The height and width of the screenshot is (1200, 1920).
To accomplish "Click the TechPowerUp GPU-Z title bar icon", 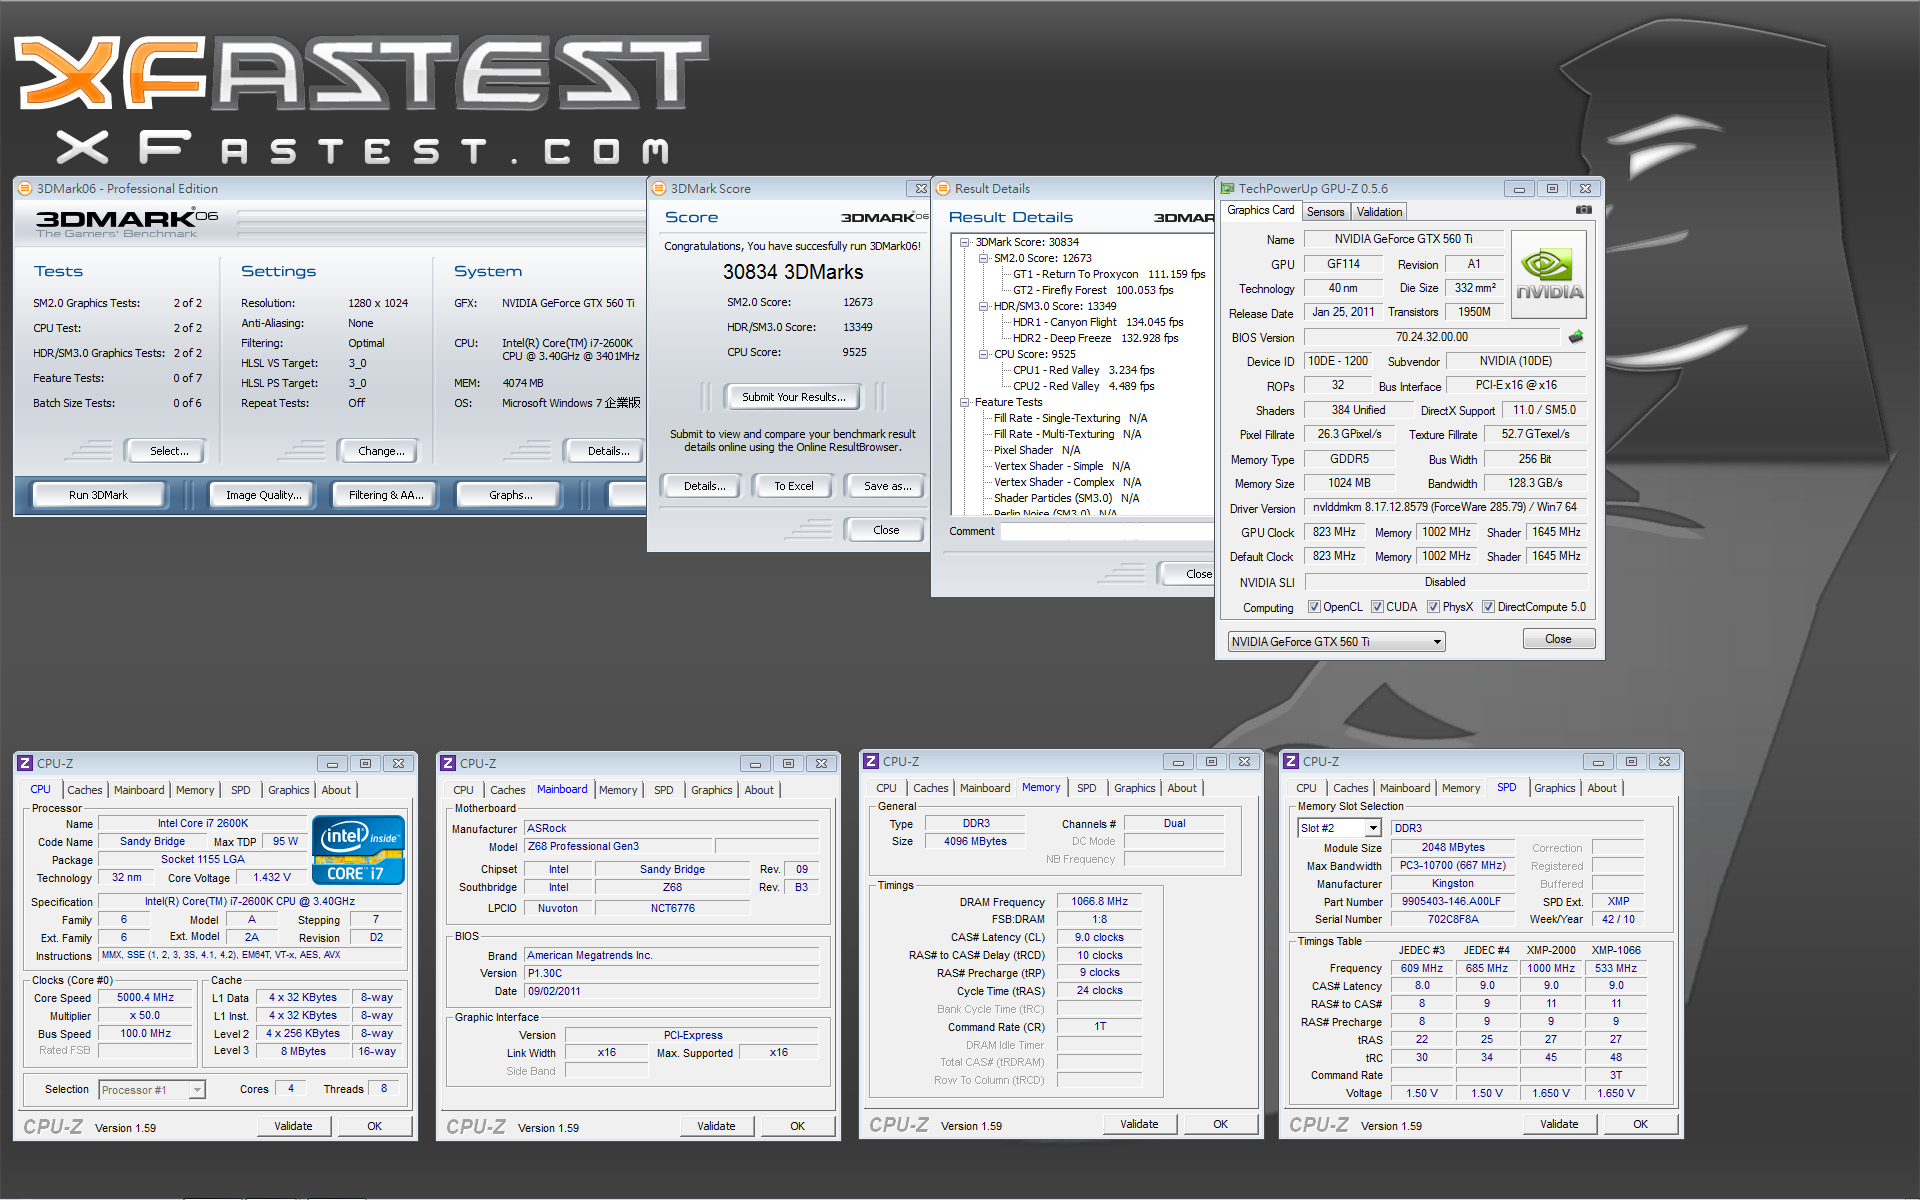I will (x=1227, y=188).
